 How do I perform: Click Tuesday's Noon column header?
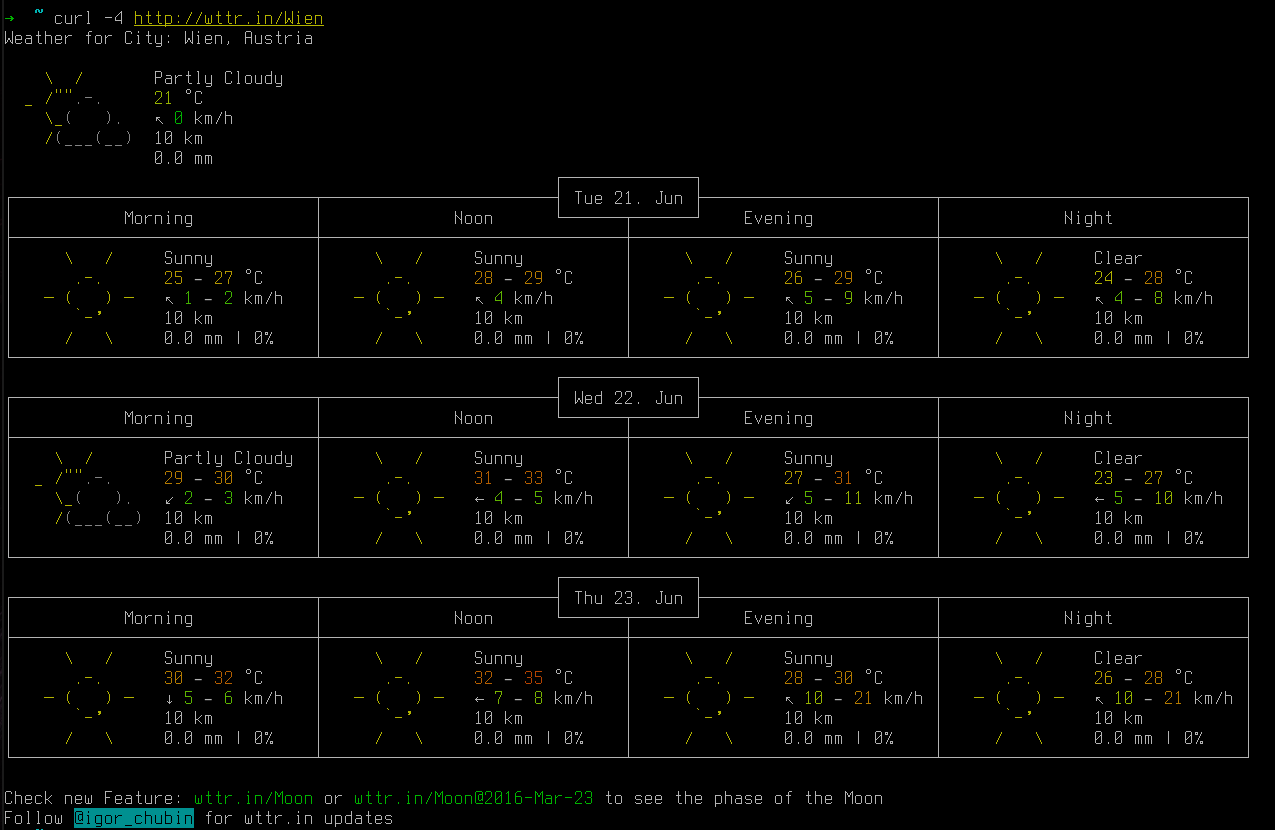(x=474, y=218)
